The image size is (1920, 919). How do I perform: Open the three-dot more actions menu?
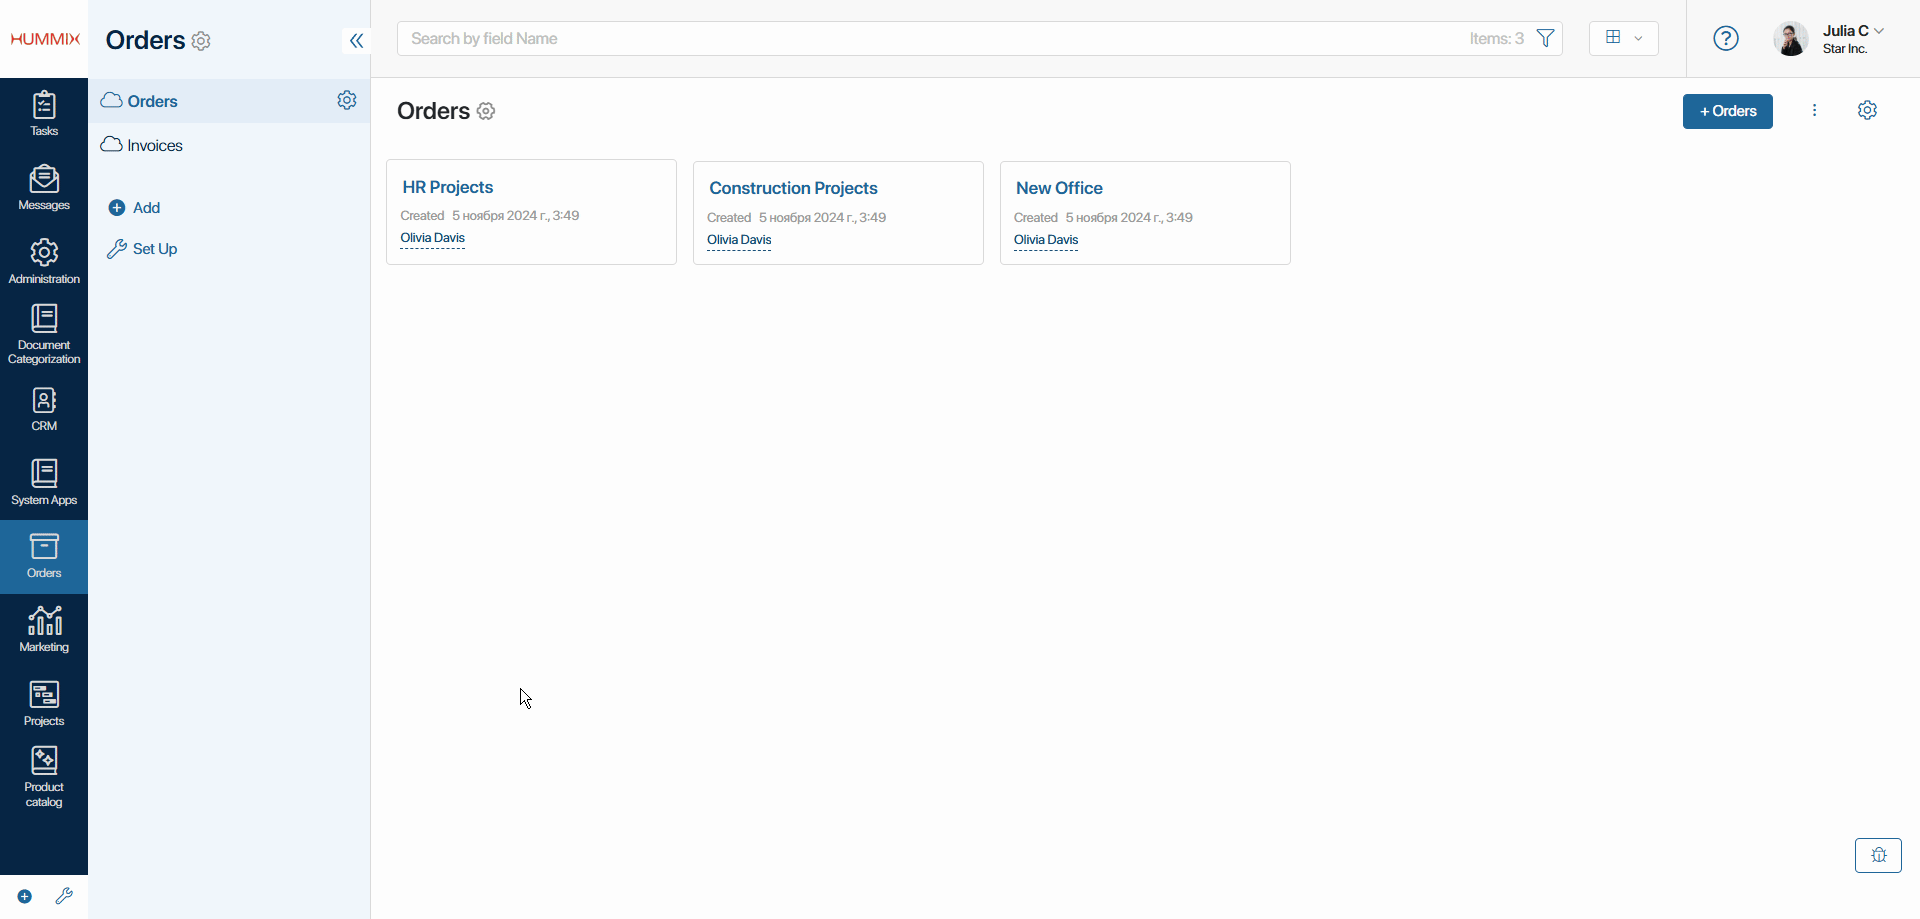click(x=1814, y=110)
